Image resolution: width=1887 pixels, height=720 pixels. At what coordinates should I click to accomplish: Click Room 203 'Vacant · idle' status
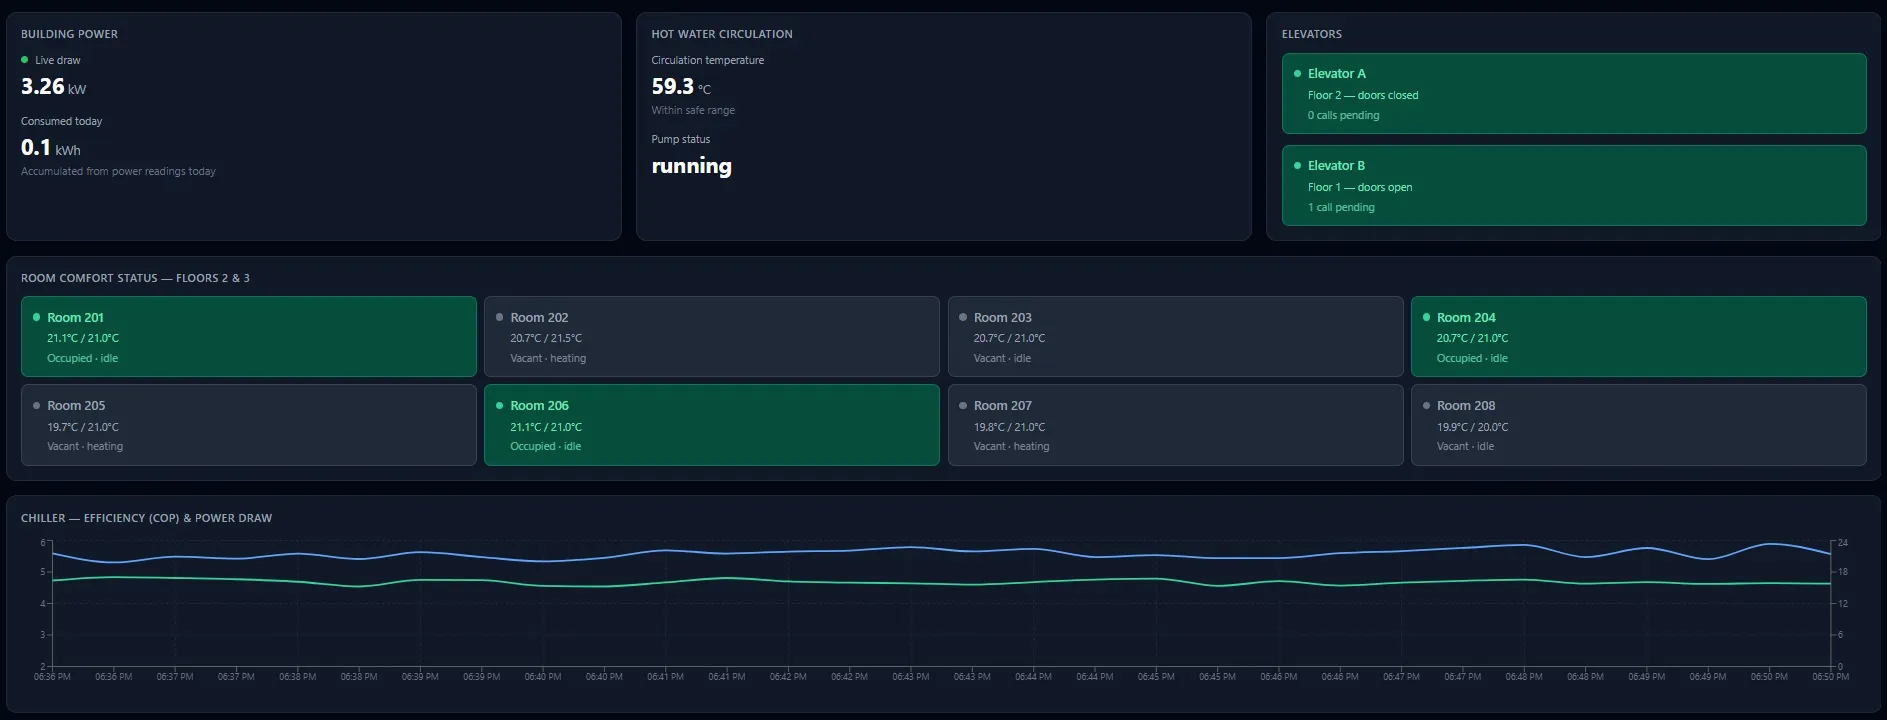[x=1001, y=358]
